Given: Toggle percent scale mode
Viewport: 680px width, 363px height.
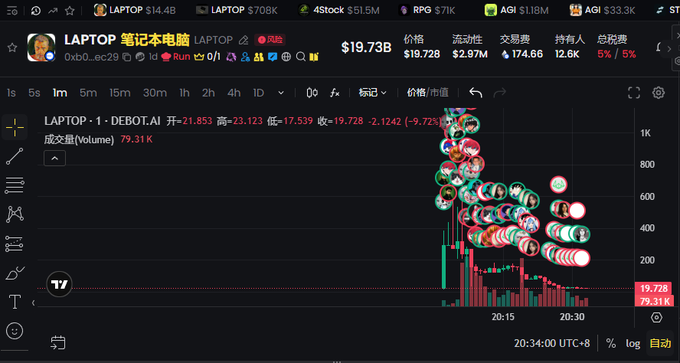Looking at the screenshot, I should point(611,343).
